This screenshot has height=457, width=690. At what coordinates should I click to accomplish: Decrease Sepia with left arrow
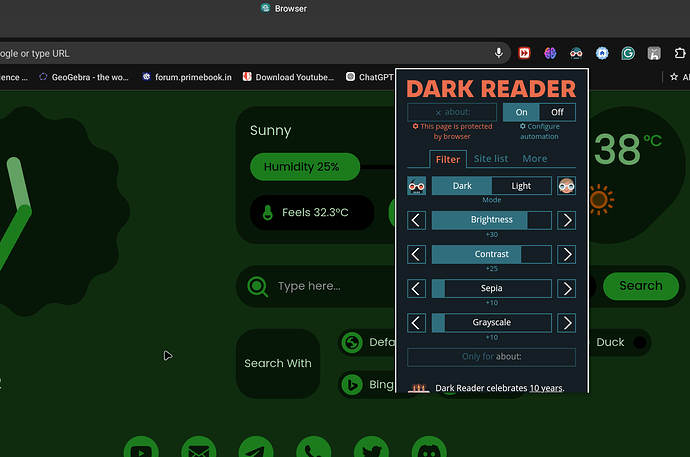click(416, 289)
